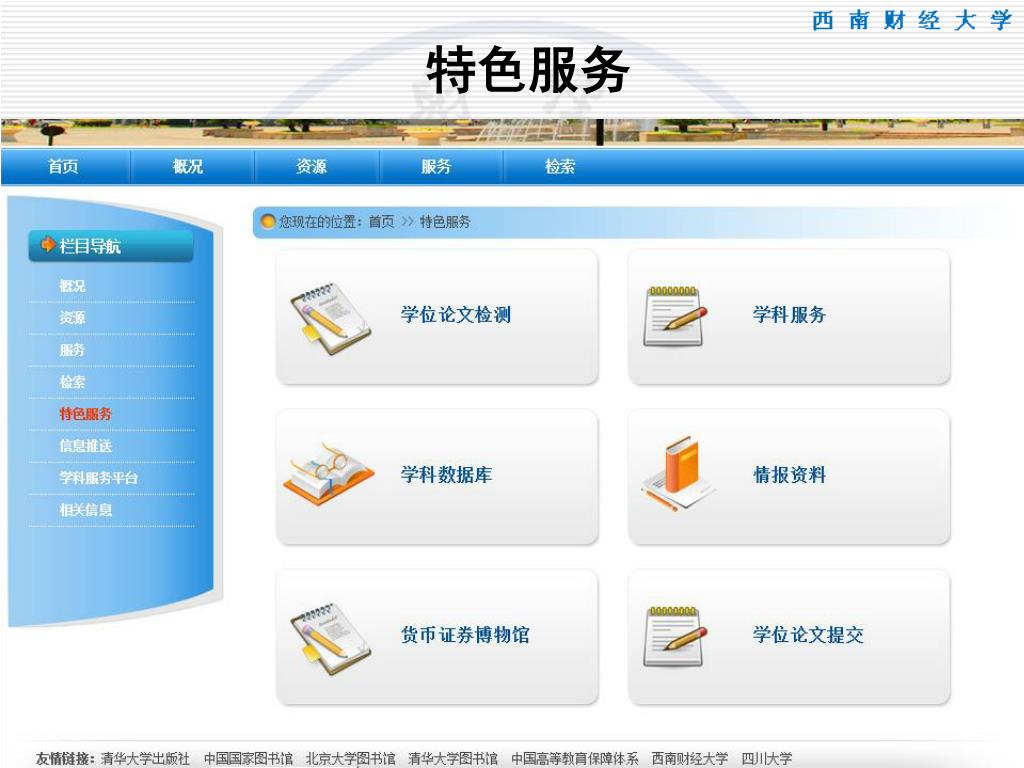
Task: Open the 检索 top navigation tab
Action: 560,167
